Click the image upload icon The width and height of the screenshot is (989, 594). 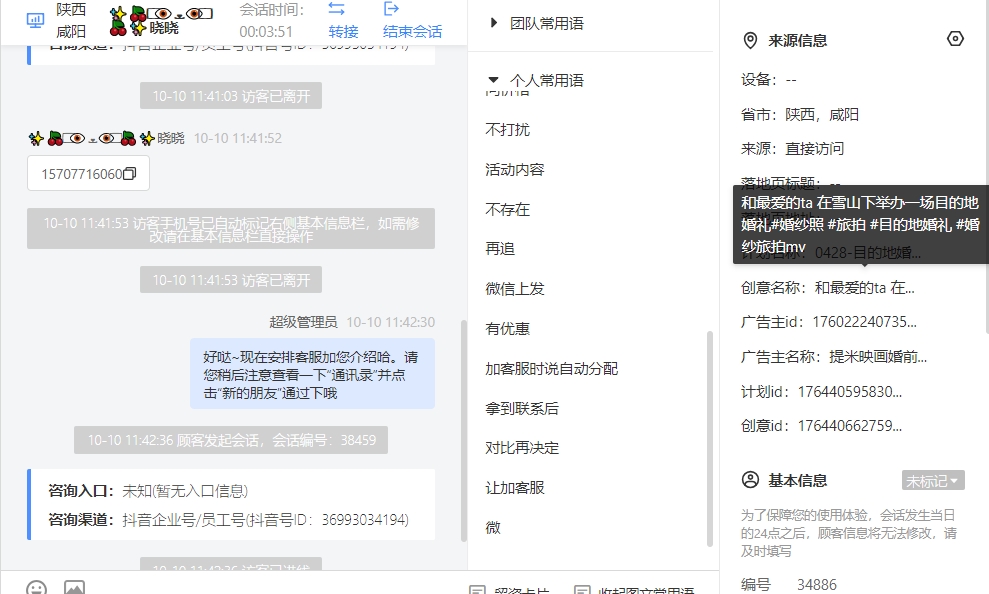click(x=74, y=588)
